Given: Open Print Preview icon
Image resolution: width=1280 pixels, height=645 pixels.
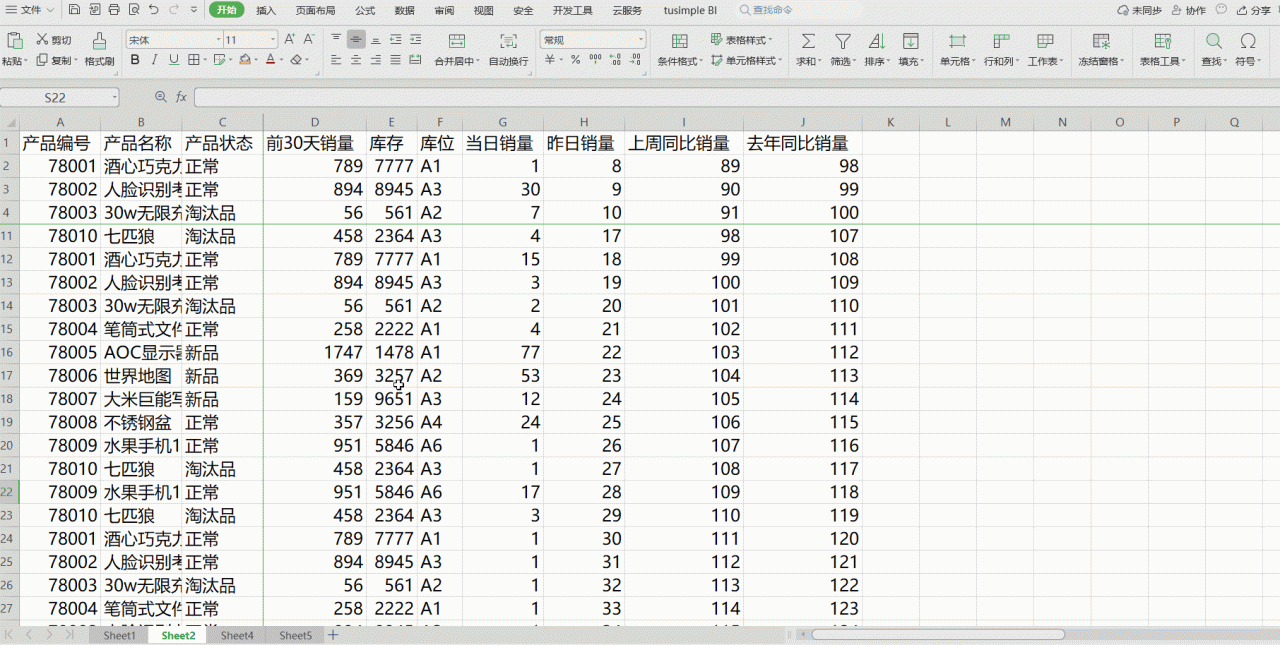Looking at the screenshot, I should (x=132, y=10).
